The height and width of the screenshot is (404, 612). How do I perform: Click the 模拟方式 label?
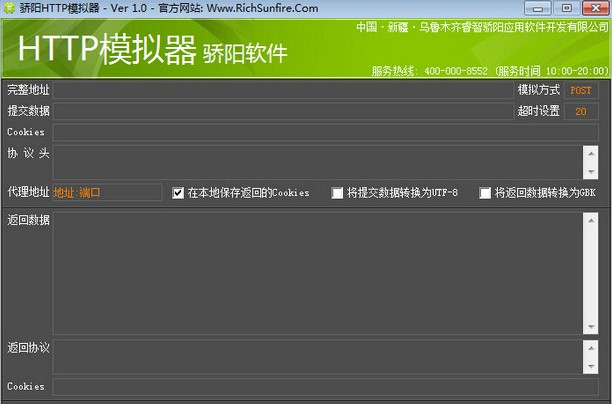[x=539, y=90]
